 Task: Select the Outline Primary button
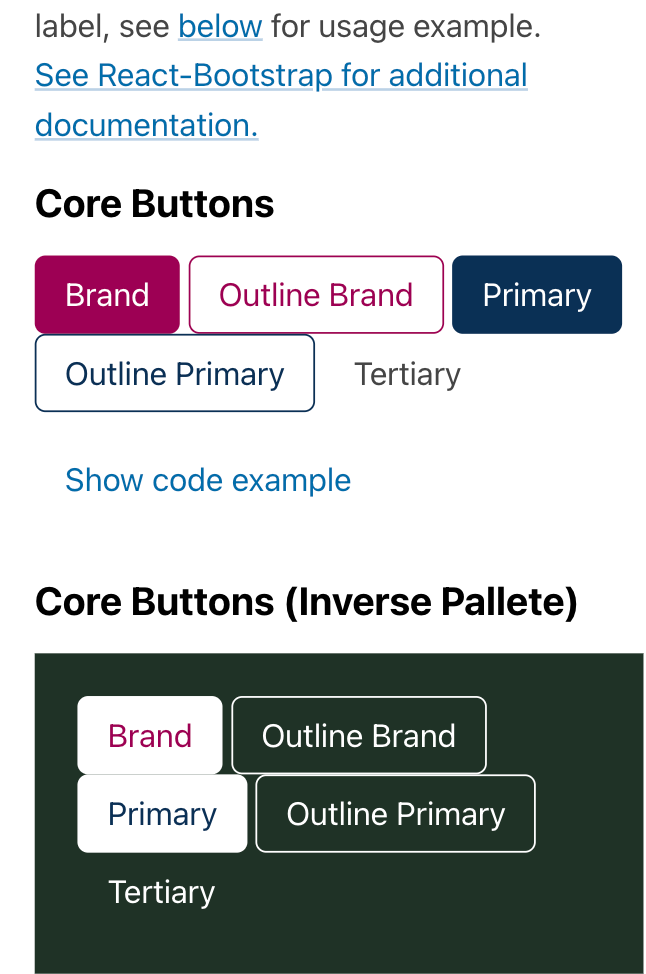click(173, 373)
